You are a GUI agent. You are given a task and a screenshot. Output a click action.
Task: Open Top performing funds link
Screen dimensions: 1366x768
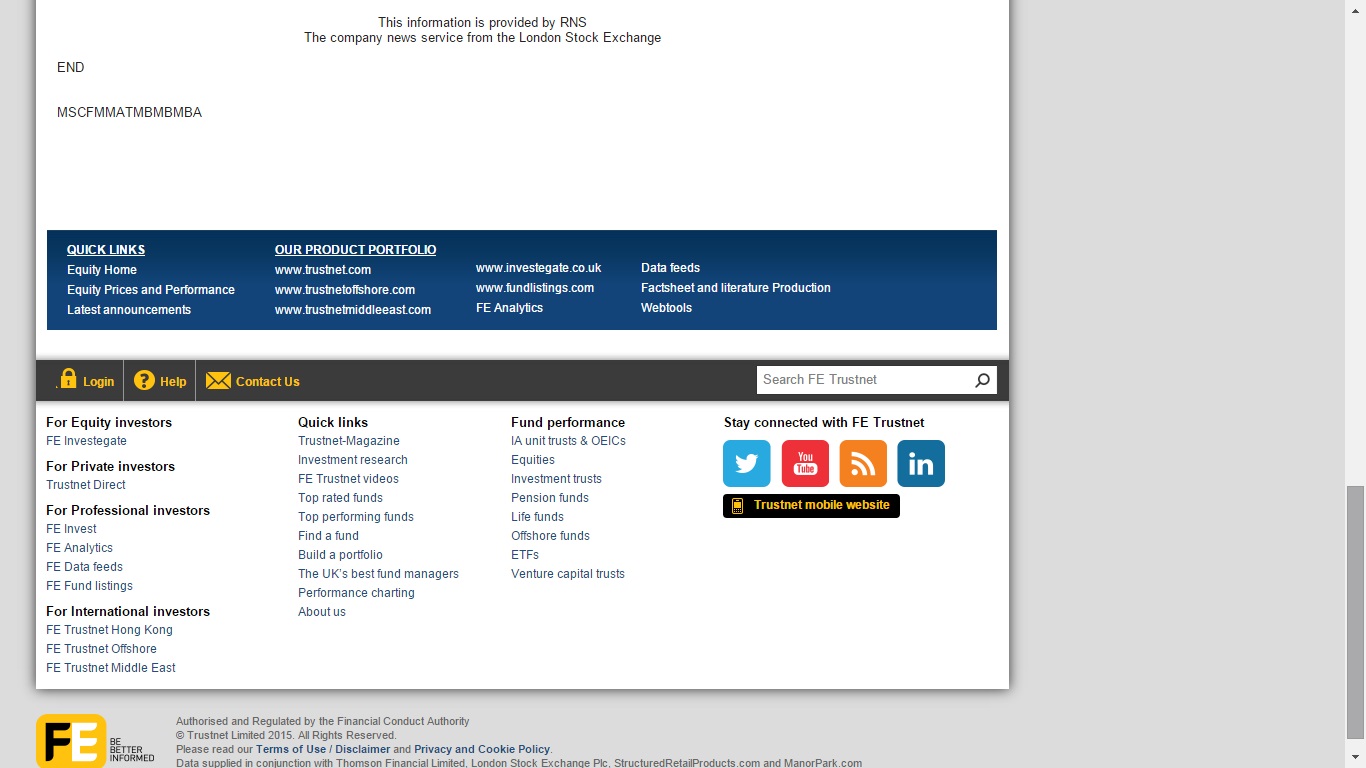[356, 517]
